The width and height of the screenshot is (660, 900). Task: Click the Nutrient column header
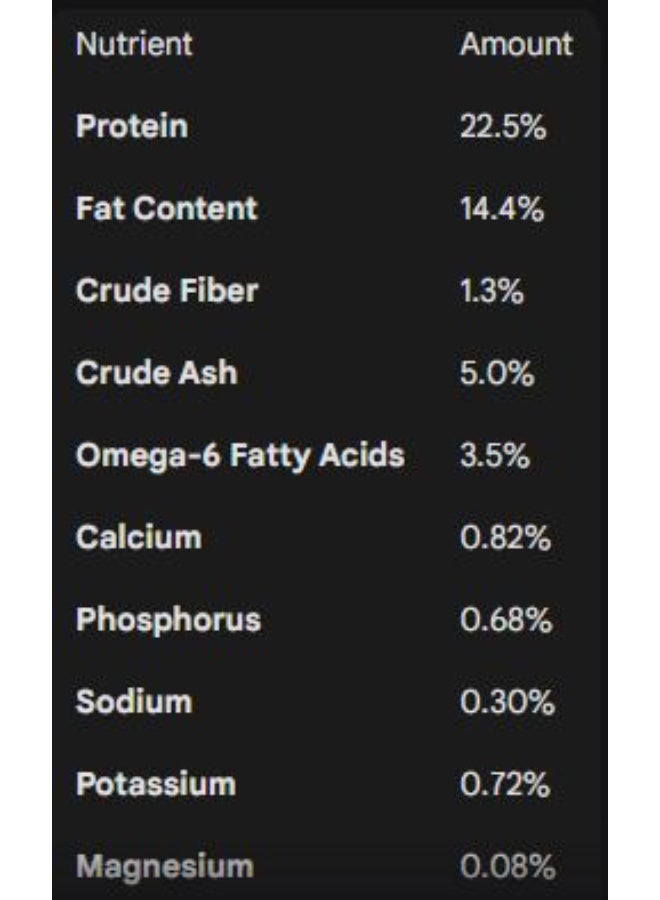pos(134,44)
